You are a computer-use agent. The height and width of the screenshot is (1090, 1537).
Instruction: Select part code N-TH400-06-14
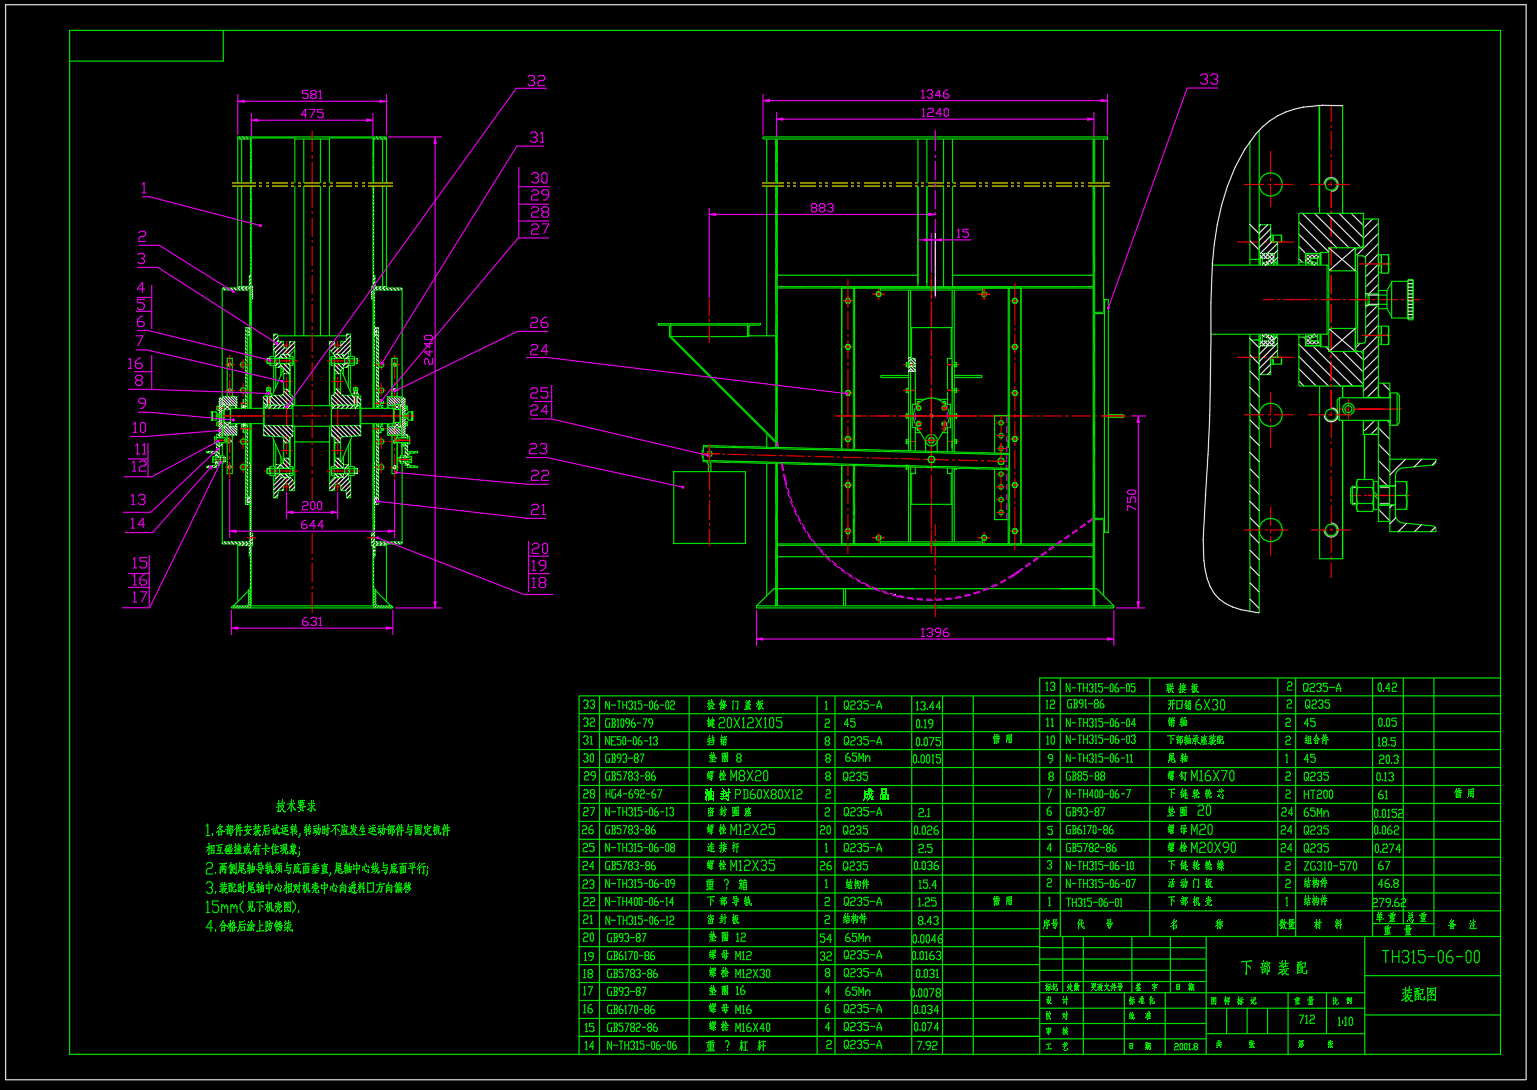(x=640, y=902)
